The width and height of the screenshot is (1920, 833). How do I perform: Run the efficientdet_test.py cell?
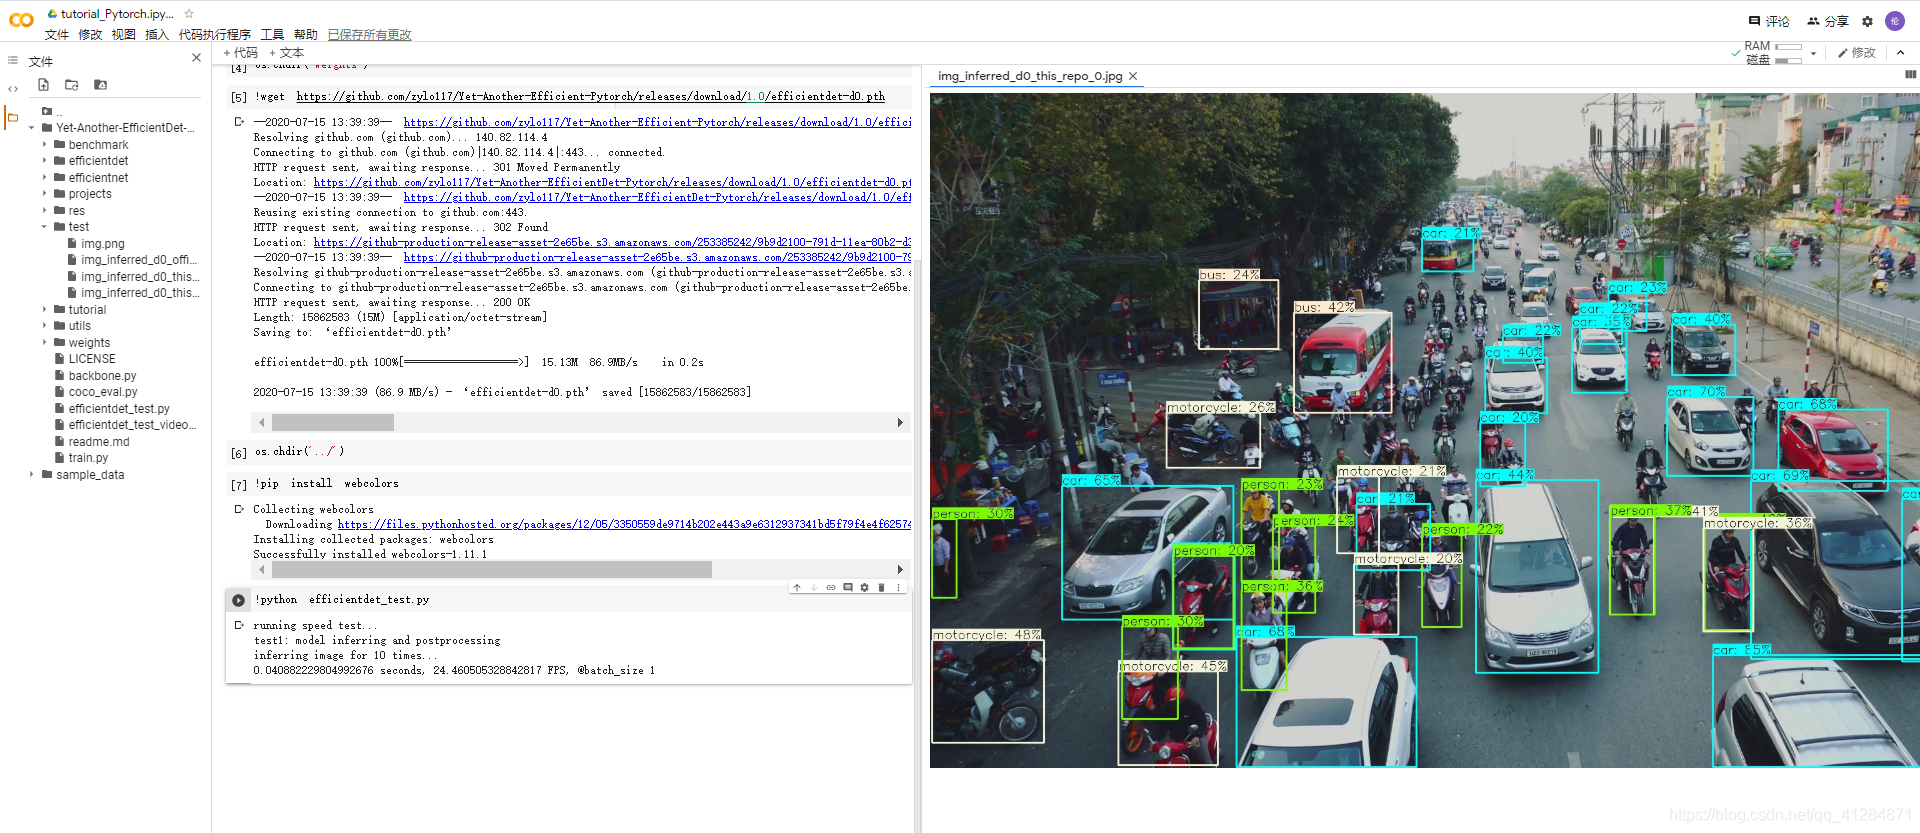(x=238, y=600)
